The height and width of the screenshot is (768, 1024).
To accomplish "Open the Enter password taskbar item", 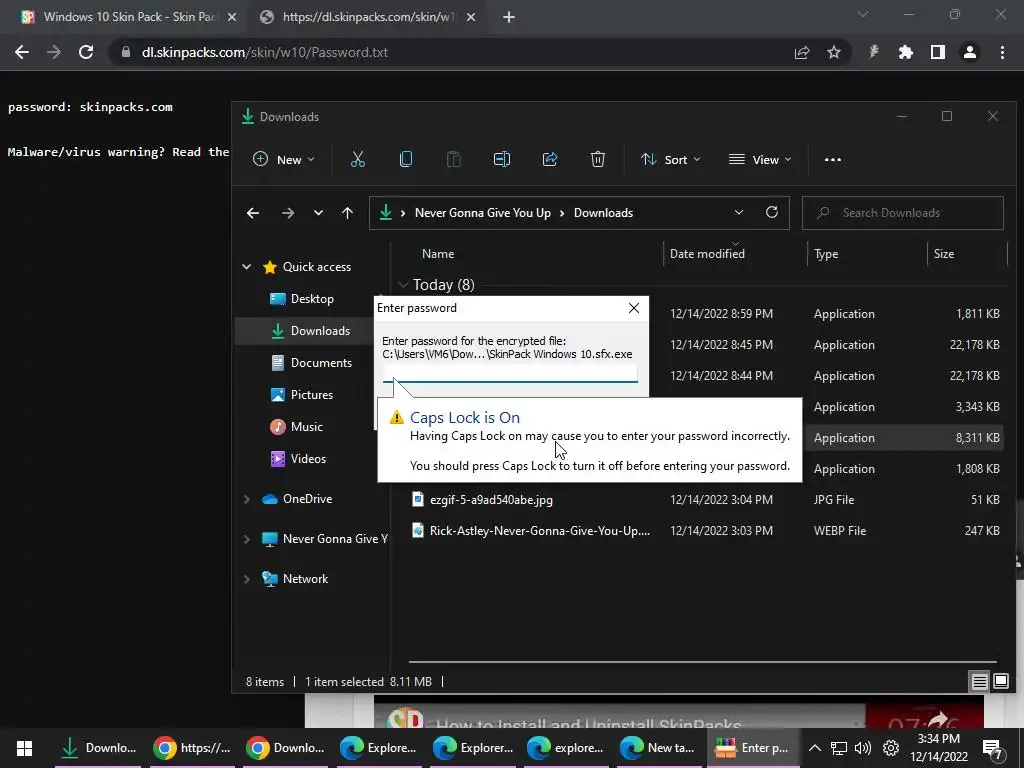I will point(753,748).
